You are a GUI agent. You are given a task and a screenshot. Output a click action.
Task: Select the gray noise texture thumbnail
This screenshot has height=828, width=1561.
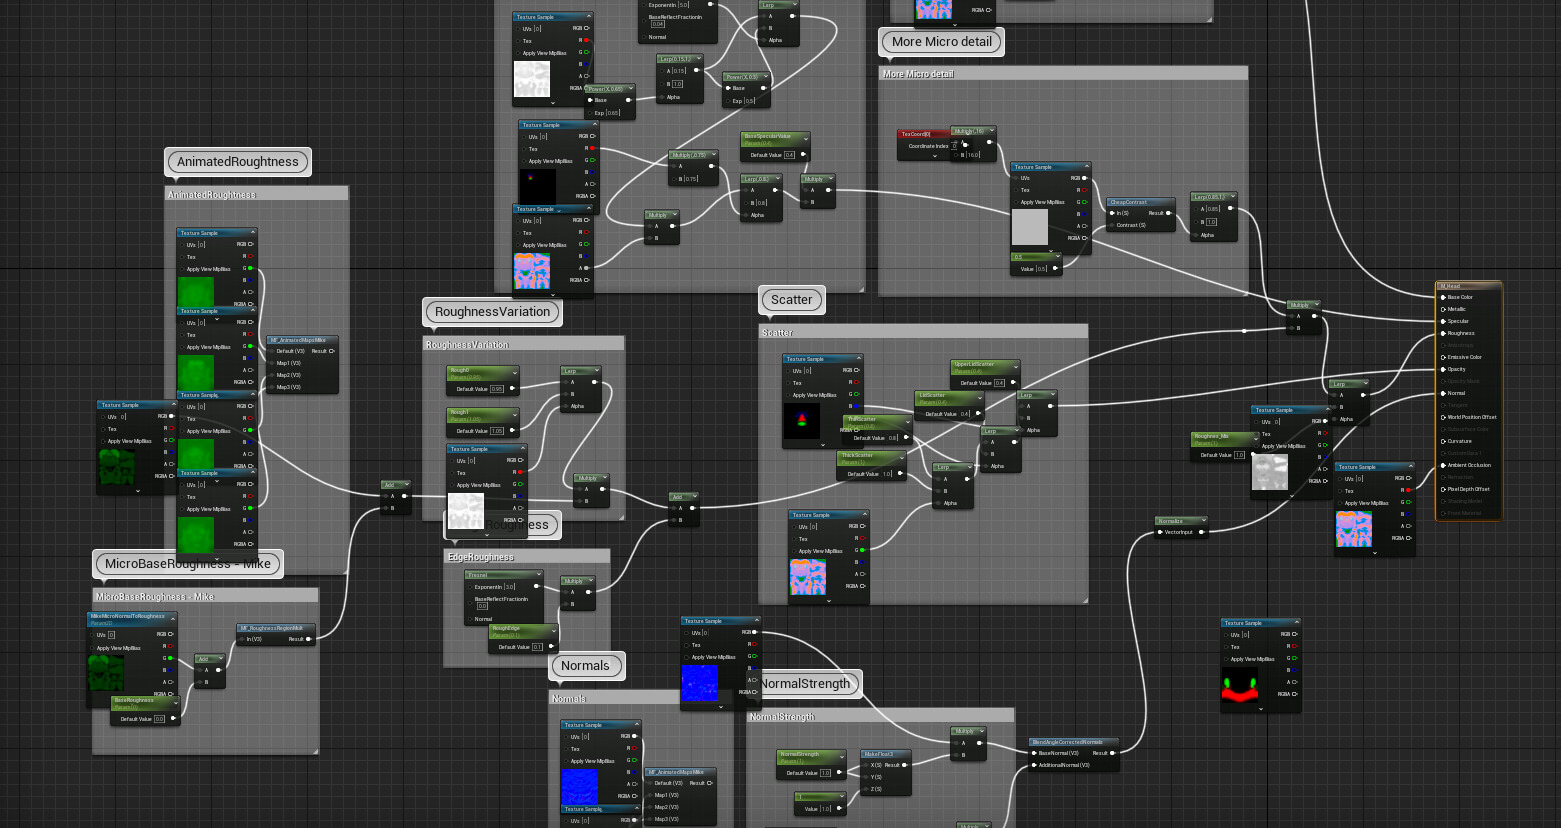[x=1270, y=473]
